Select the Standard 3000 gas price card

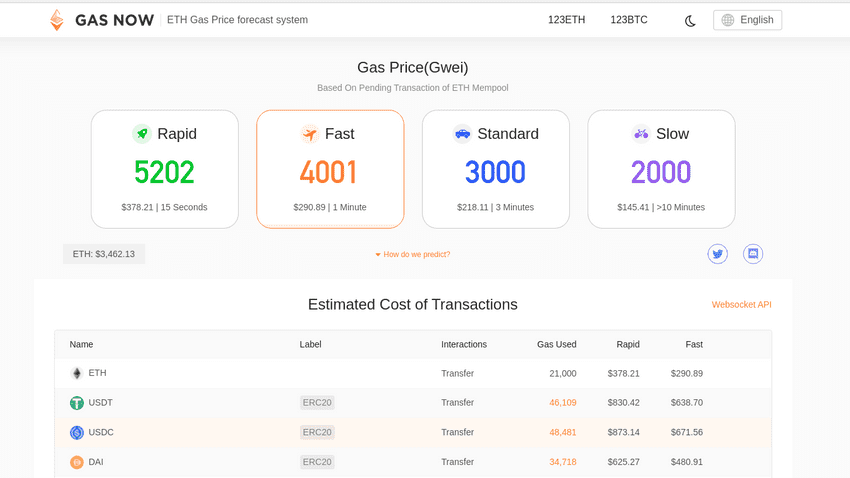[495, 169]
